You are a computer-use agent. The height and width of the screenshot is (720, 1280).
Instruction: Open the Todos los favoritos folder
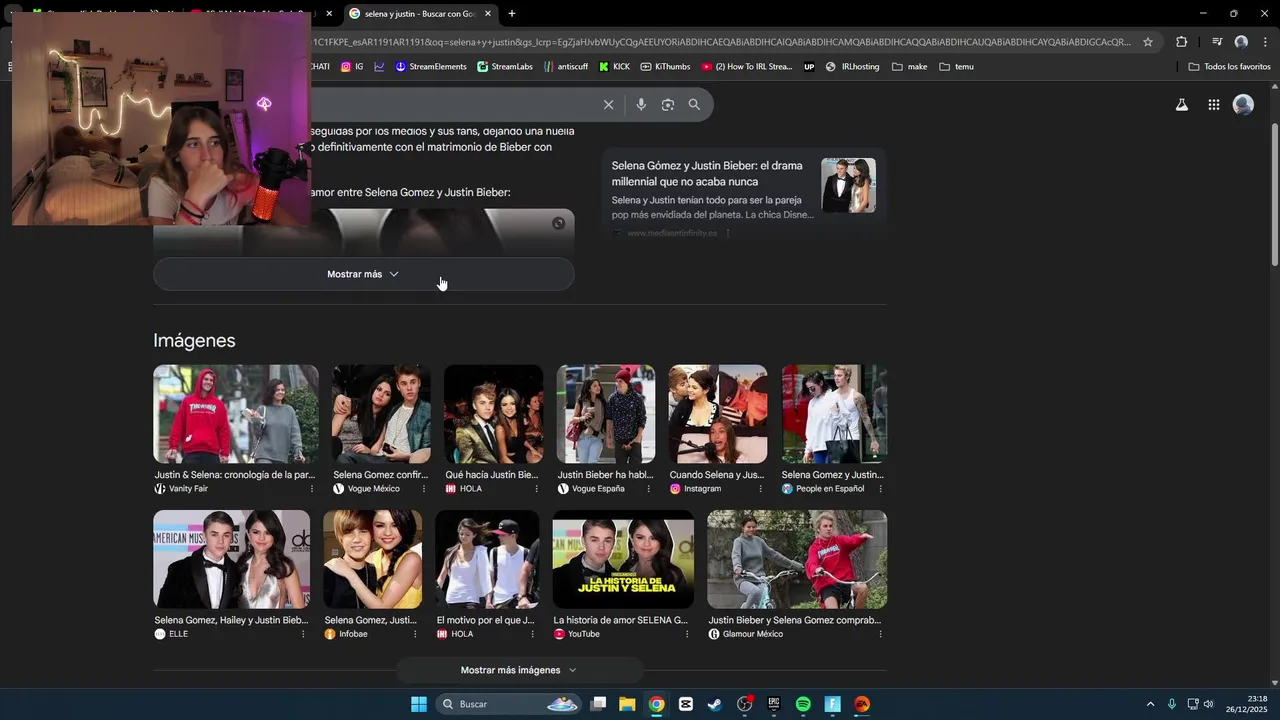(x=1229, y=67)
